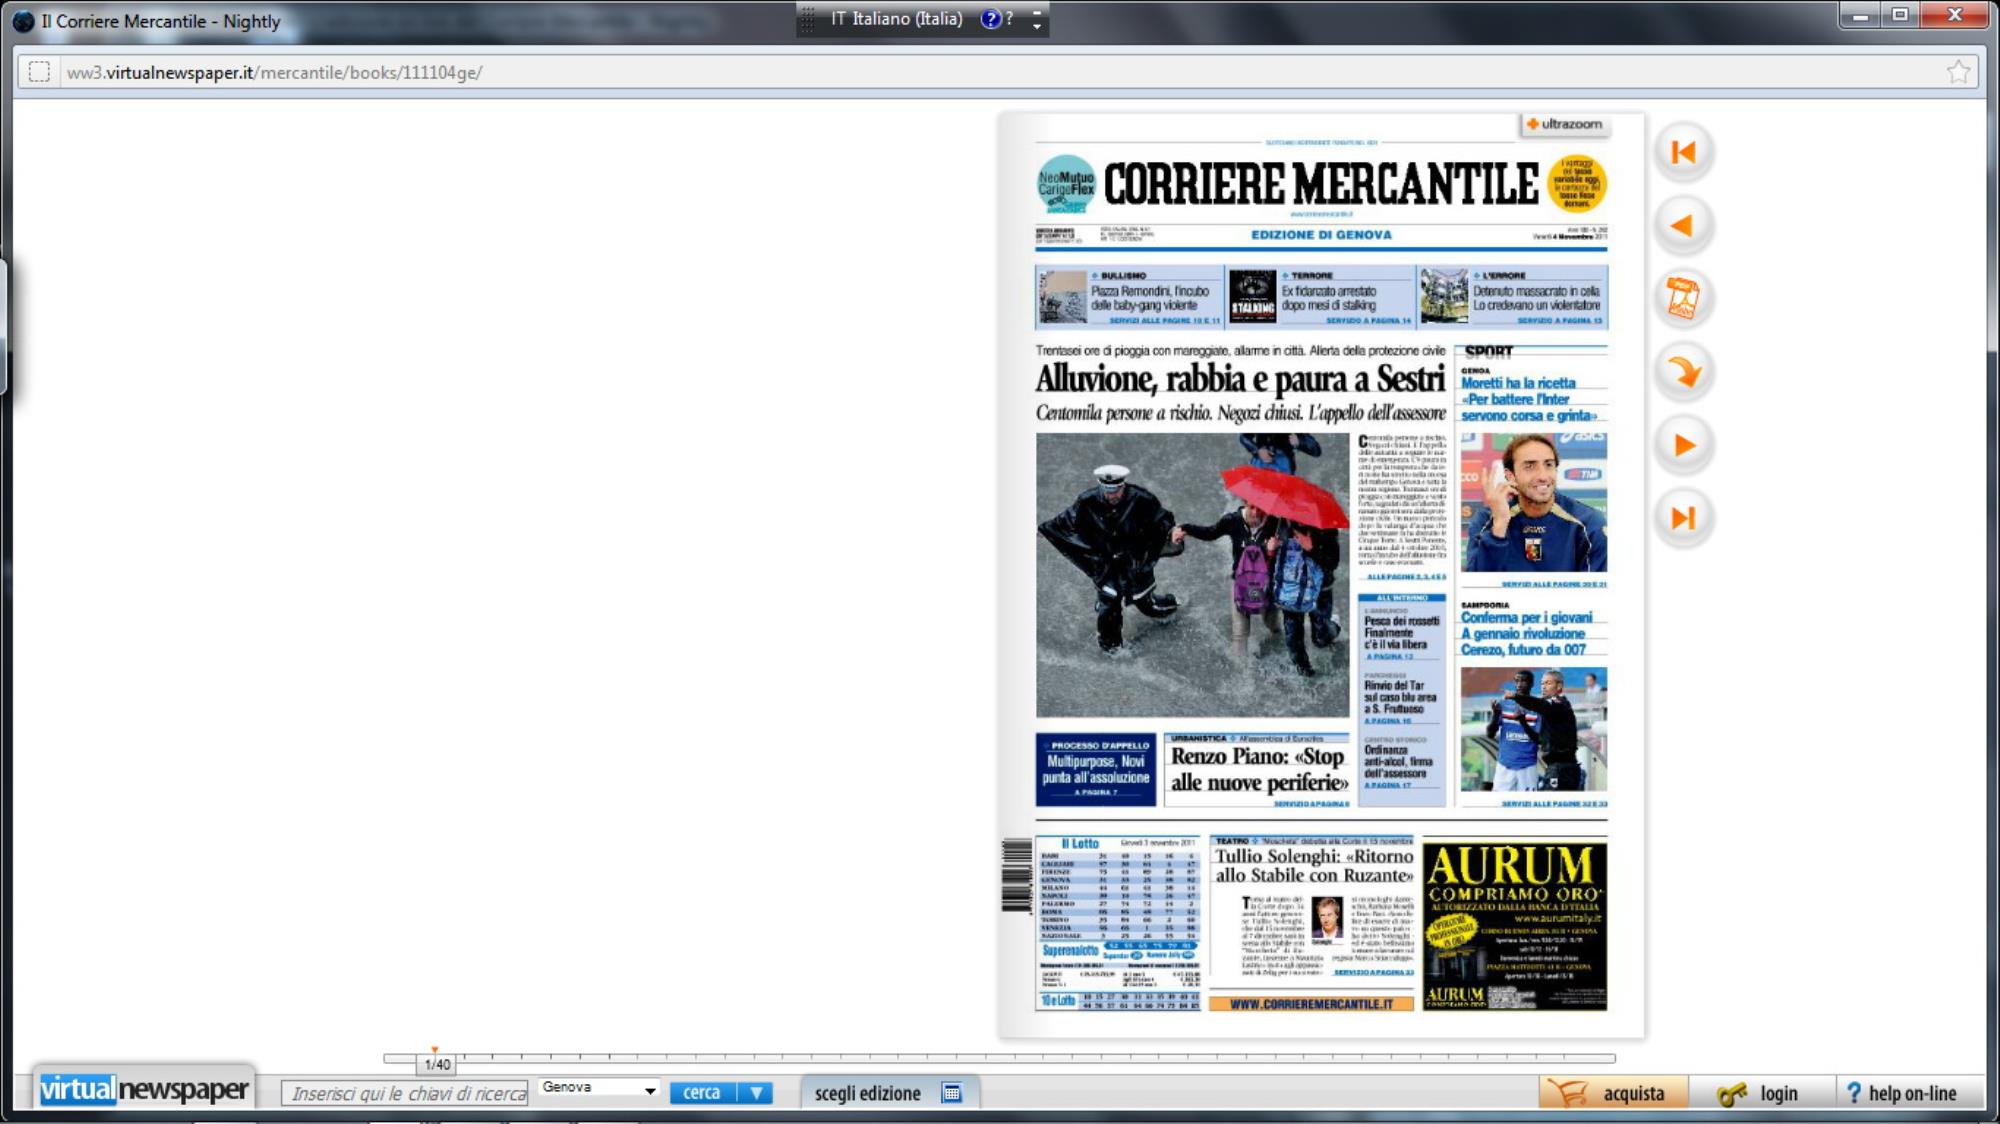Click Ex fidanzato arrestato stalking teaser
Screen dimensions: 2000x1124
tap(1320, 298)
